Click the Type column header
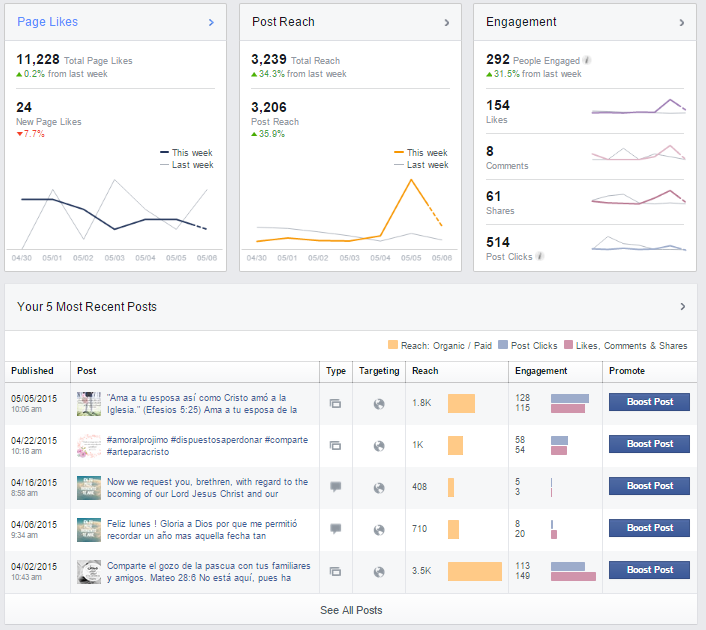Screen dimensions: 706x630 (336, 371)
